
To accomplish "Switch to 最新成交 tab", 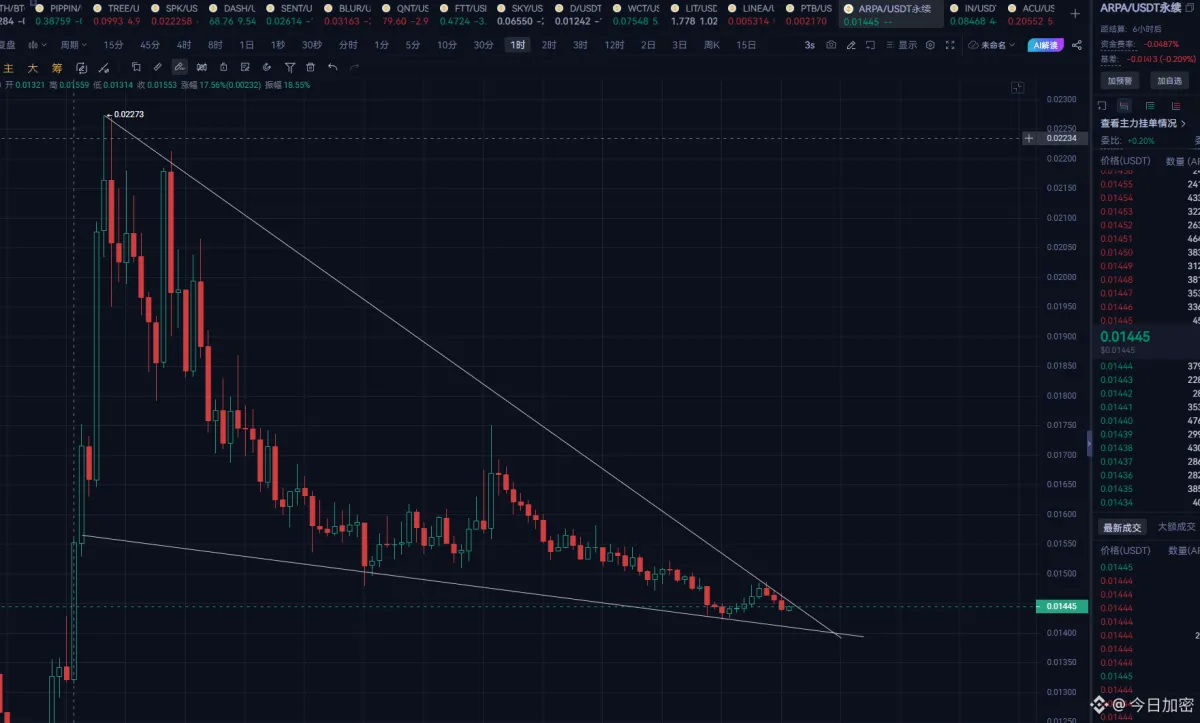I will click(1122, 527).
